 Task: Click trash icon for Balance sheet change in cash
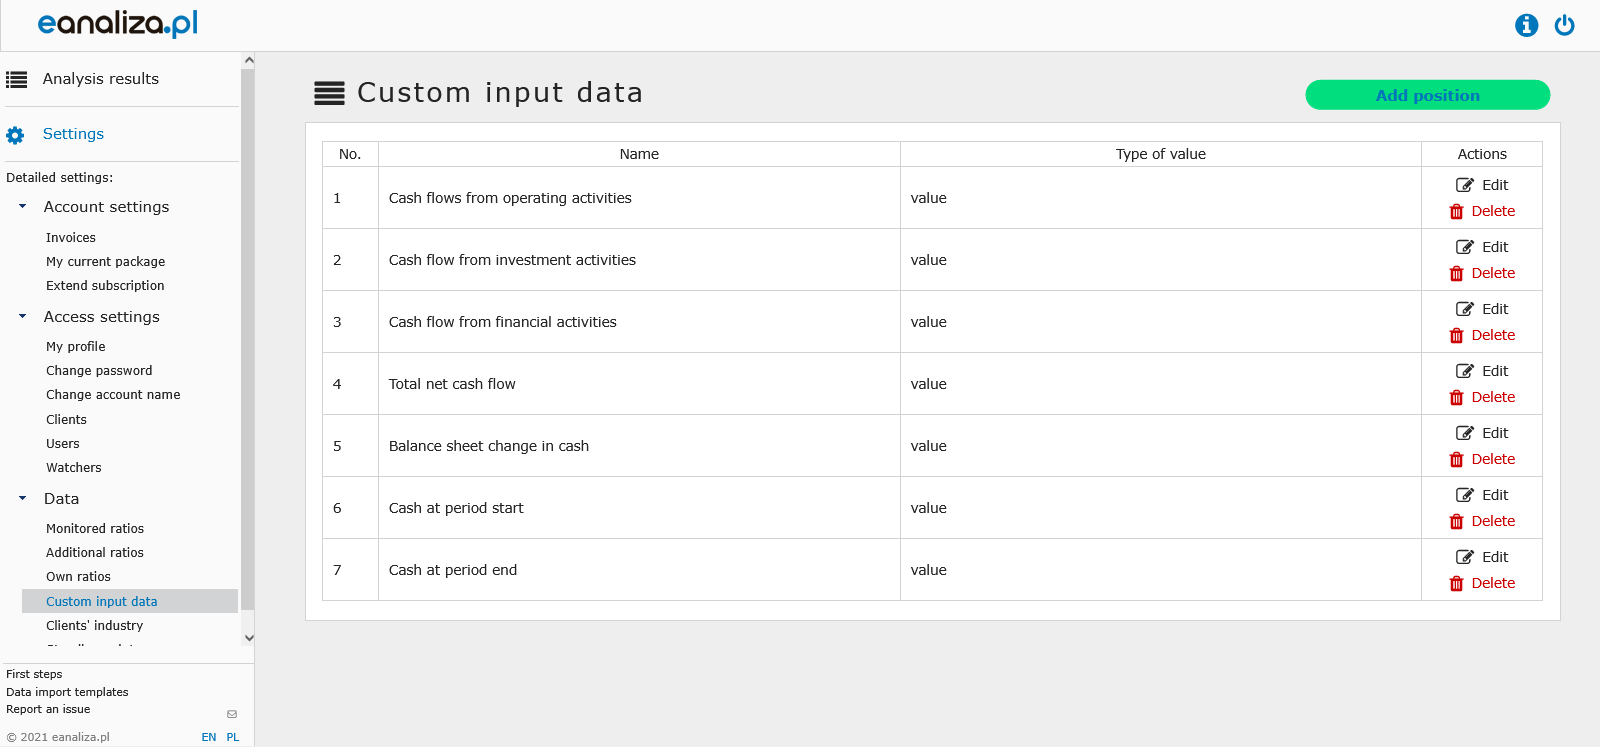click(x=1457, y=460)
